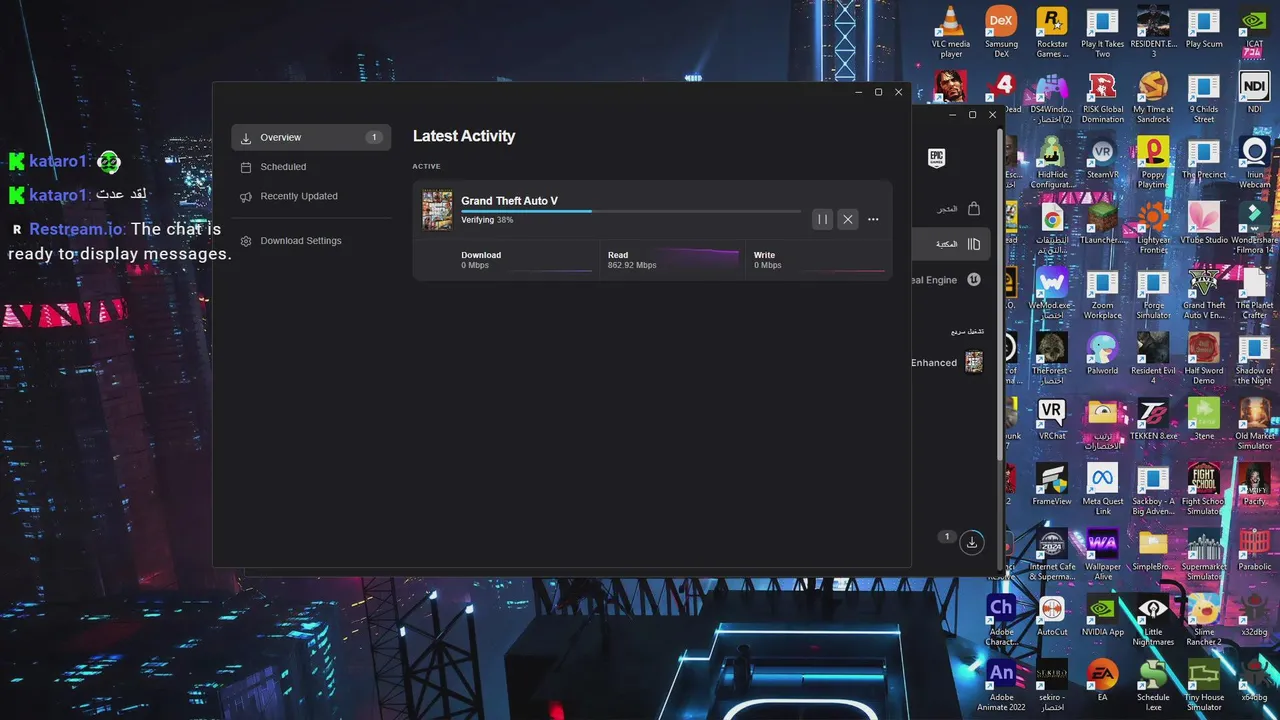1280x720 pixels.
Task: Select the Palworld desktop icon
Action: coord(1102,354)
